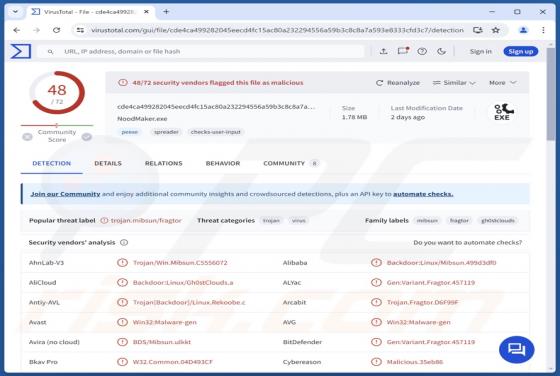Click the Reanalyze button
This screenshot has height=376, width=560.
398,83
